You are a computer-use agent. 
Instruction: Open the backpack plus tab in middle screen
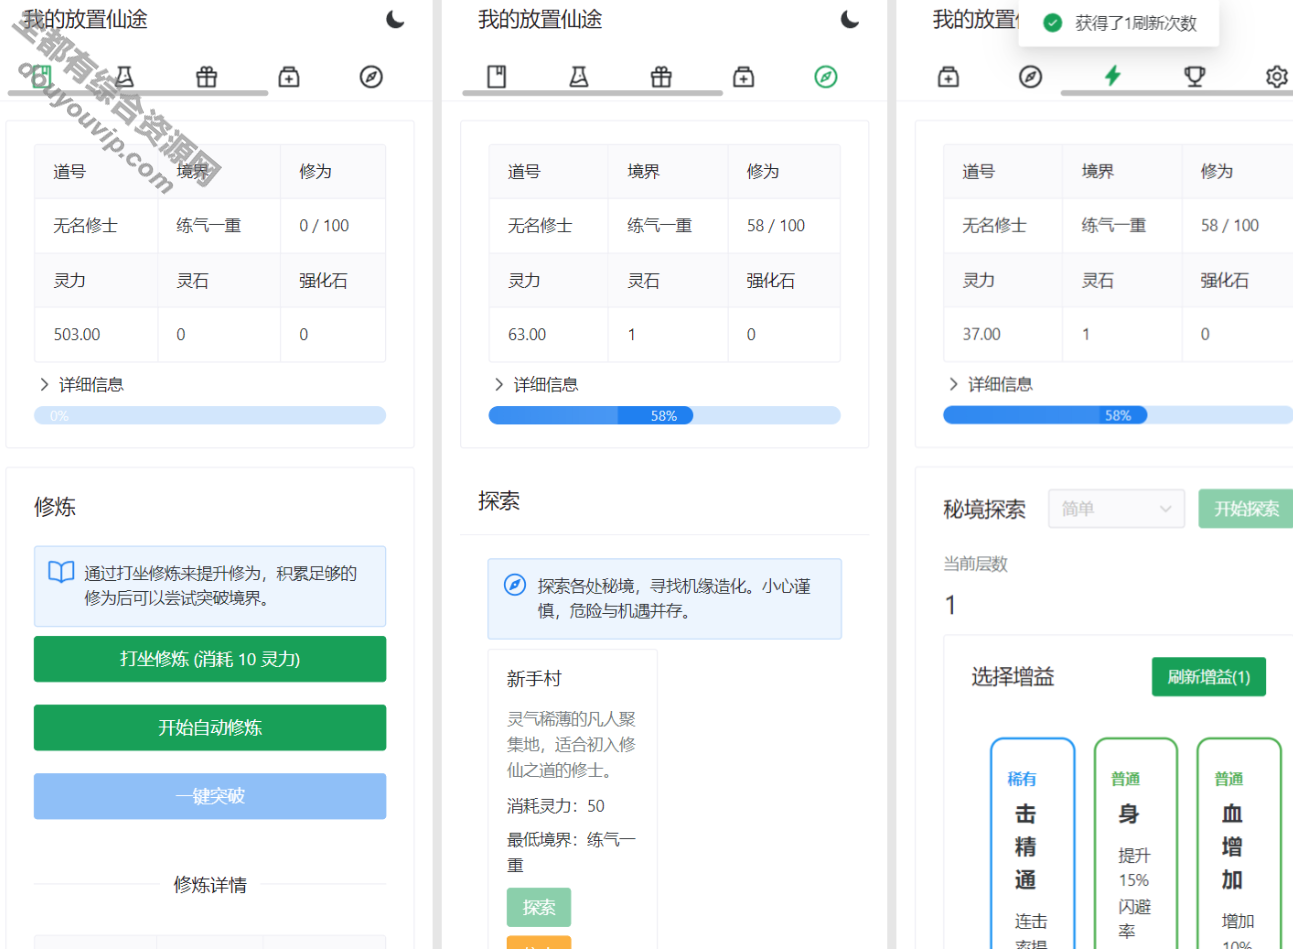point(744,76)
